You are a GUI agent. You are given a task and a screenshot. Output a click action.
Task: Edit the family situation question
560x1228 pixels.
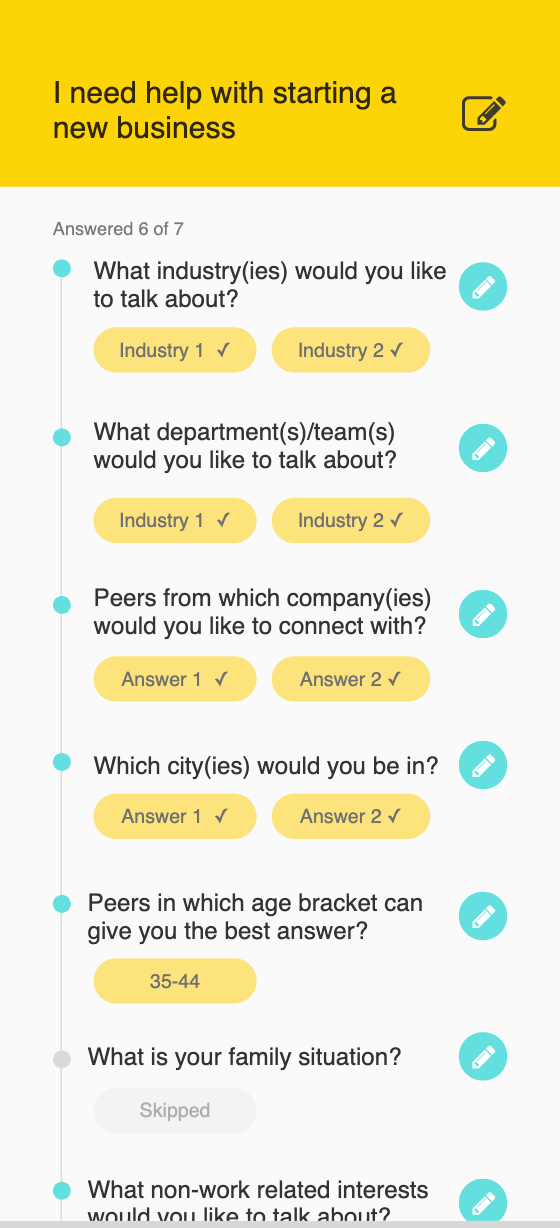[x=483, y=1056]
